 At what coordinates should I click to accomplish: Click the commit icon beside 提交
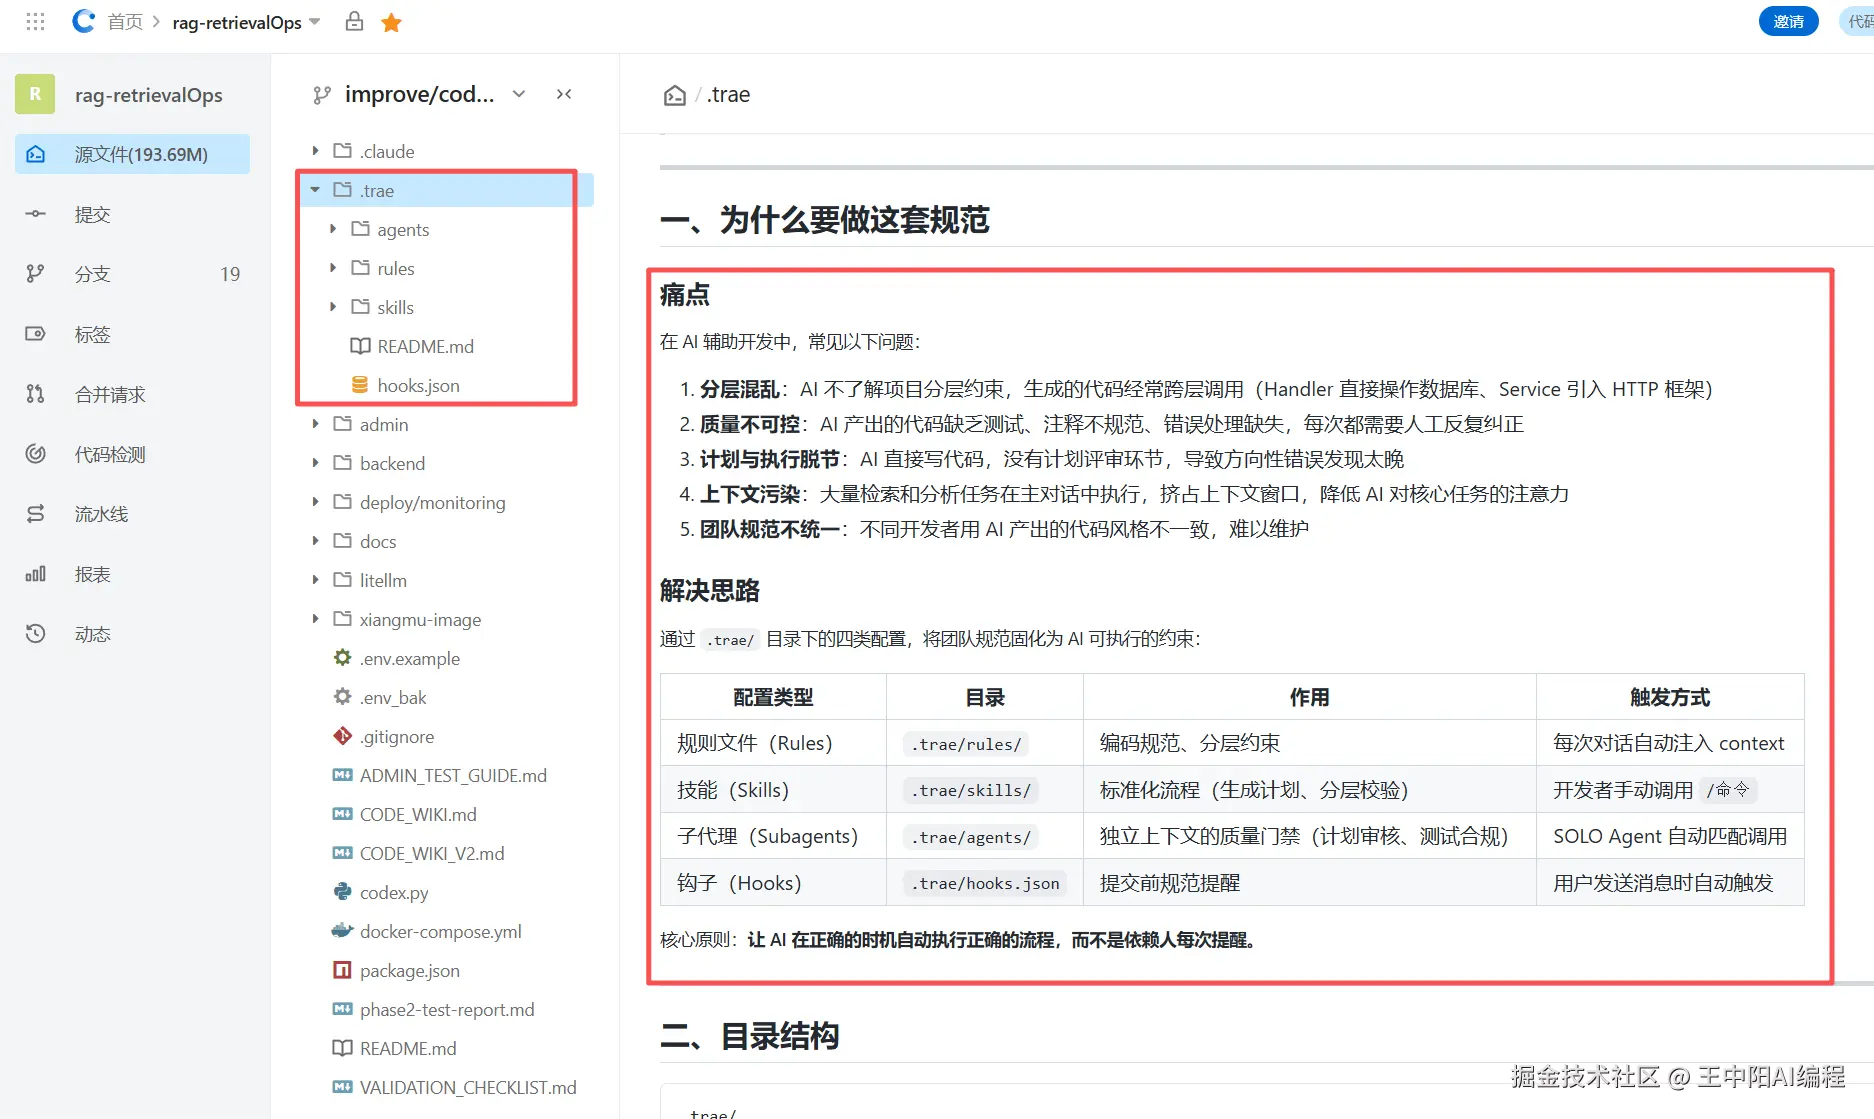(x=35, y=214)
